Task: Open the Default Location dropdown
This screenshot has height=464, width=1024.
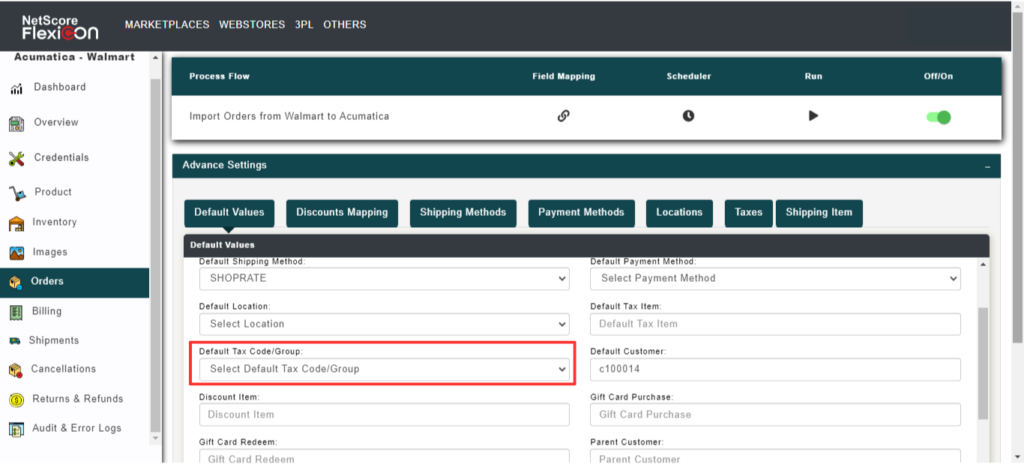Action: [x=384, y=324]
